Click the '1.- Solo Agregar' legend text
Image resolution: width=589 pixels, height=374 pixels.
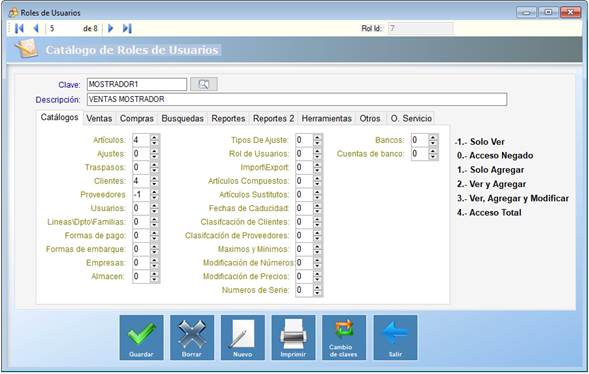(x=491, y=170)
